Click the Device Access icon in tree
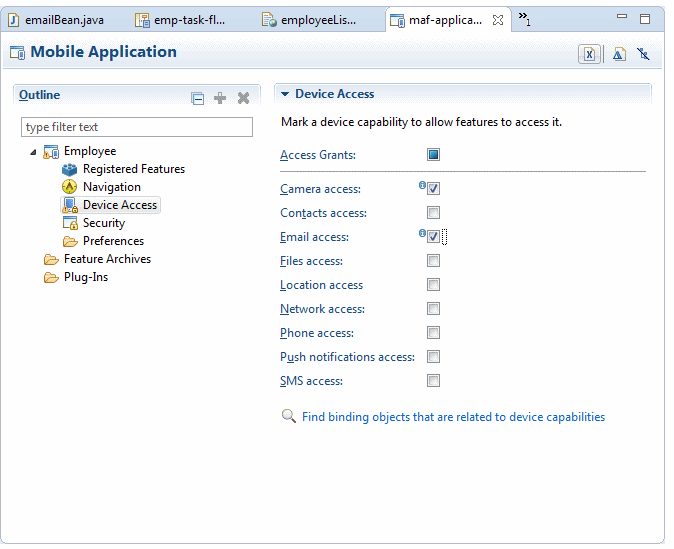This screenshot has height=549, width=674. tap(70, 205)
